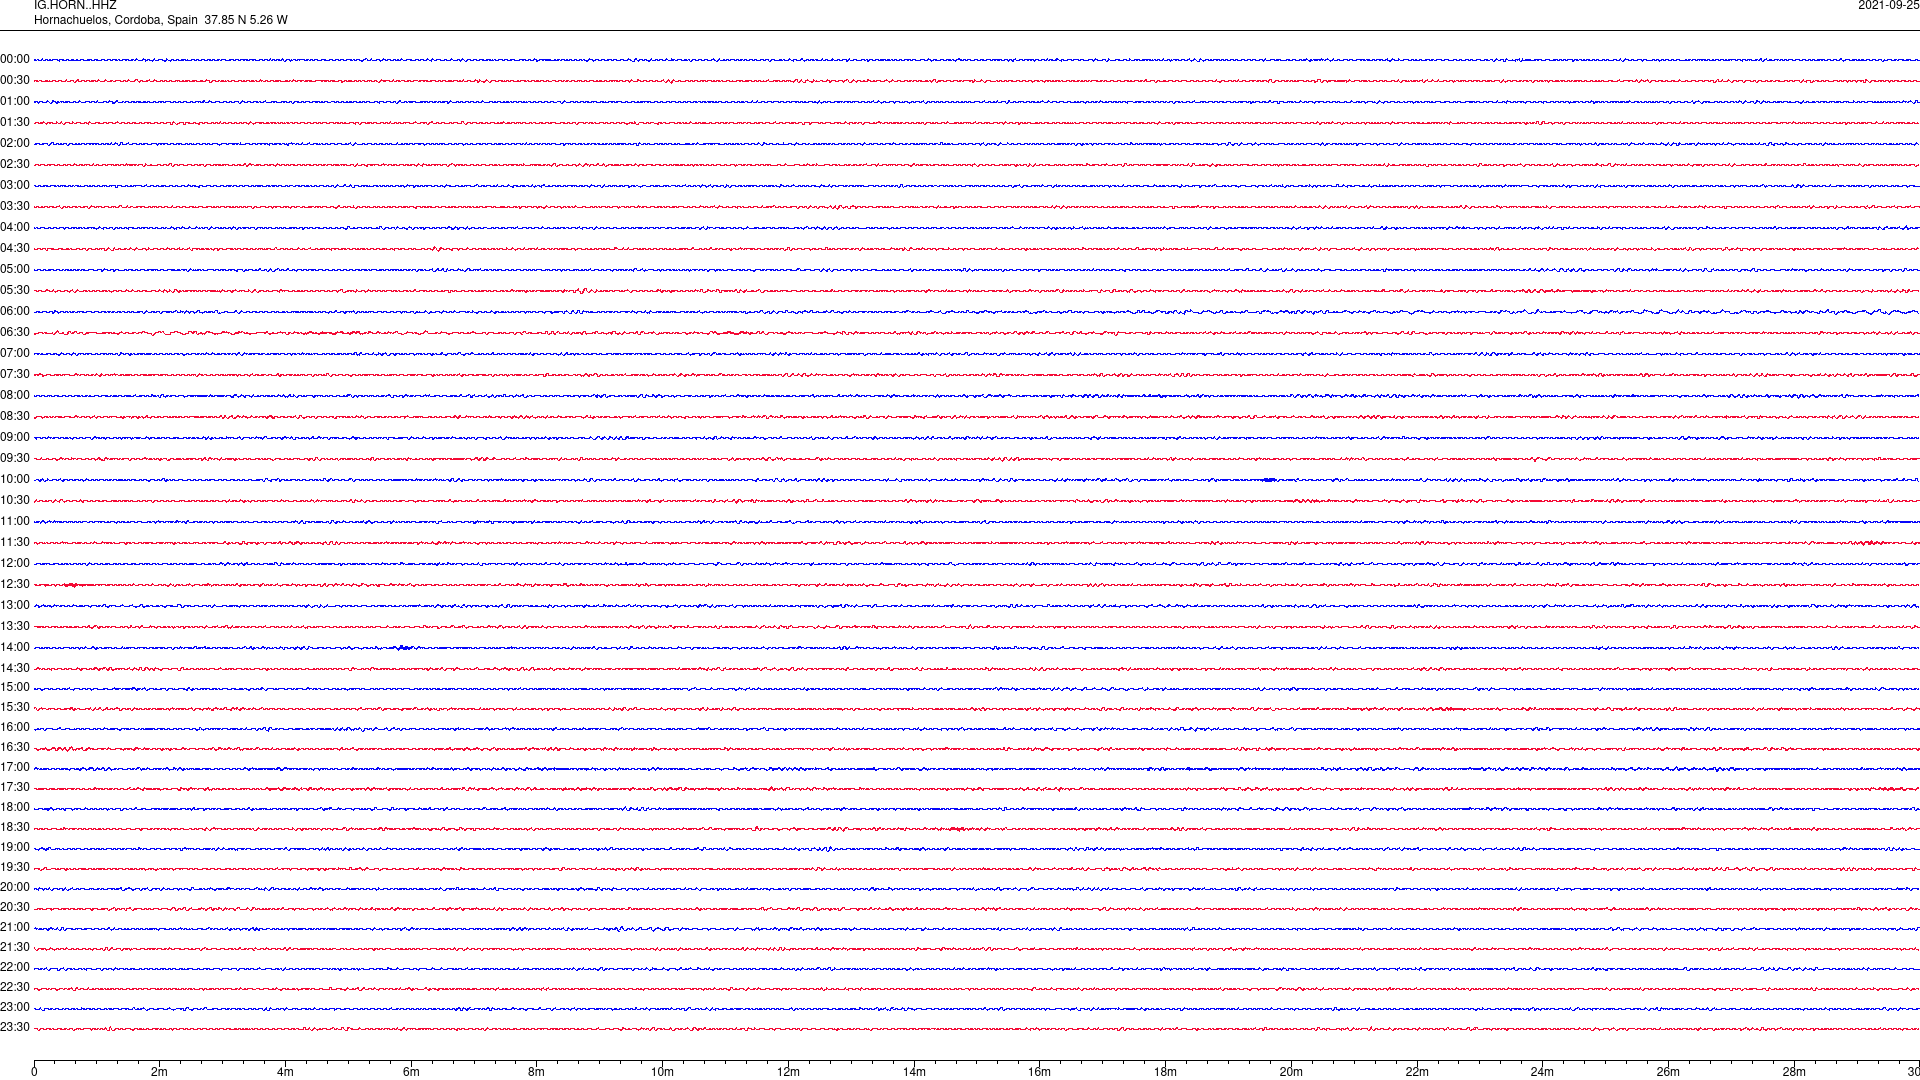Select the 13:00 time row label
The width and height of the screenshot is (1920, 1080).
[15, 605]
